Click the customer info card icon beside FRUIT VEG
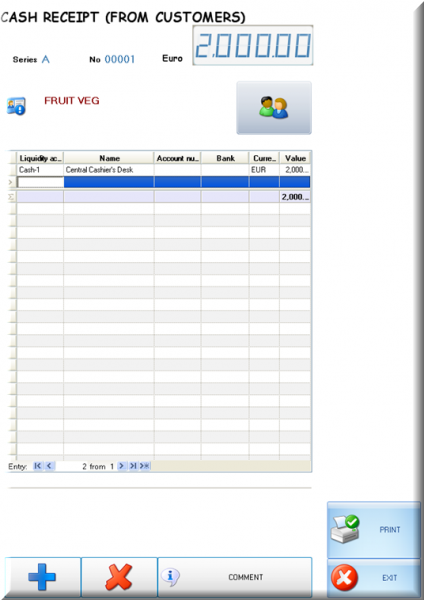The height and width of the screenshot is (600, 424). point(16,106)
